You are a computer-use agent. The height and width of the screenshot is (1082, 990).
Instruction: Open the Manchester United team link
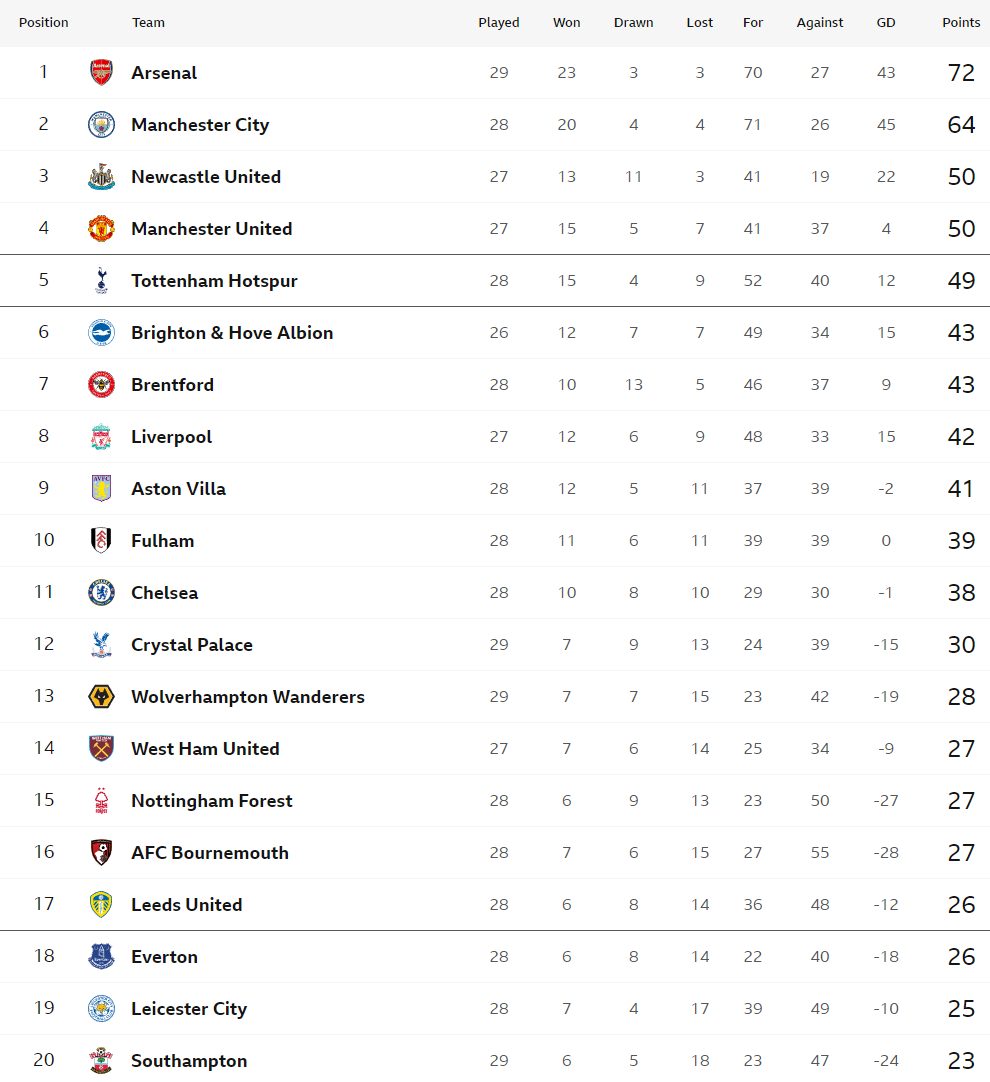point(212,228)
